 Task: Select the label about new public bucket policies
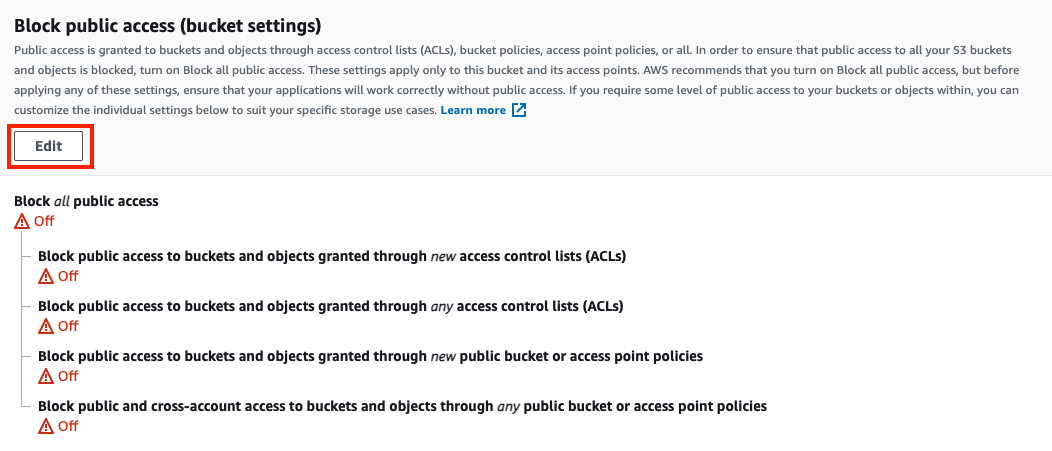coord(370,356)
